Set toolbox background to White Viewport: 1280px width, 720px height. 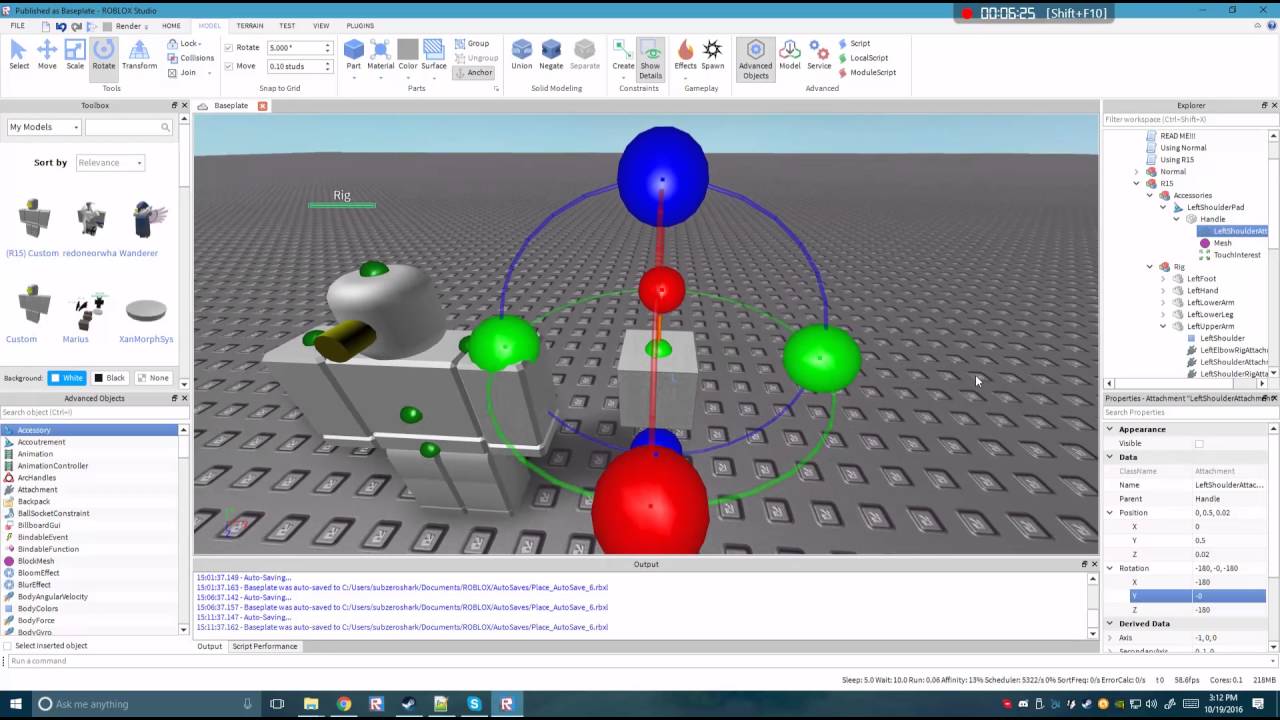pyautogui.click(x=66, y=378)
